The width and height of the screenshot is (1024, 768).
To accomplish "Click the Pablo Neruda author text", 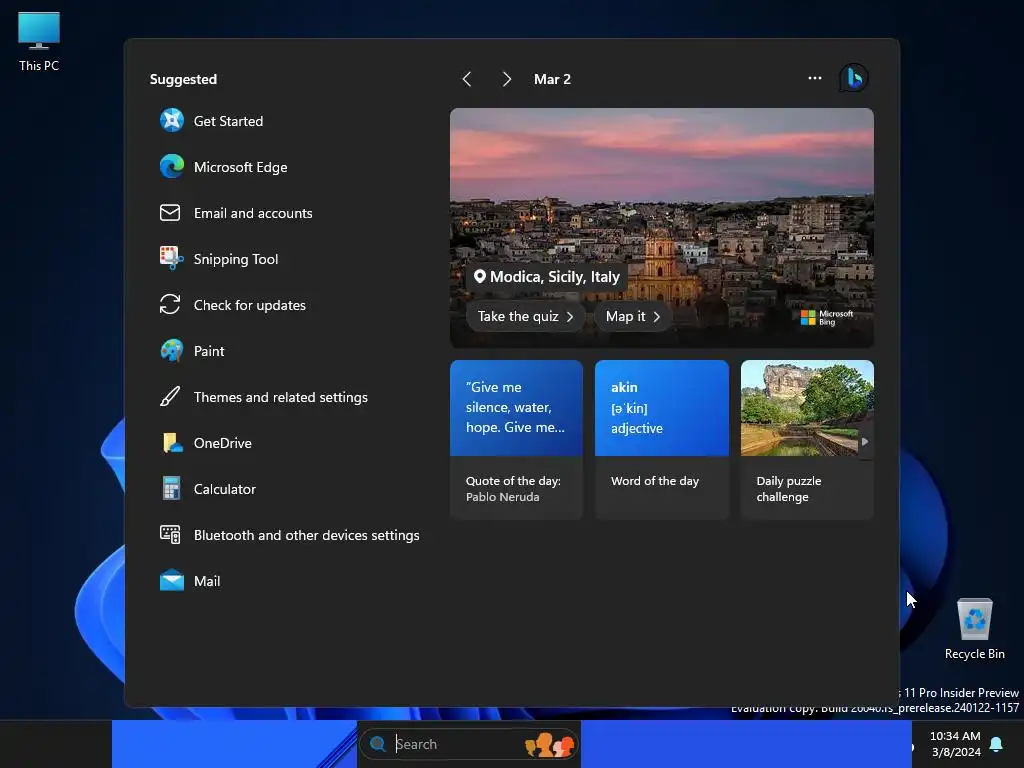I will (x=502, y=497).
